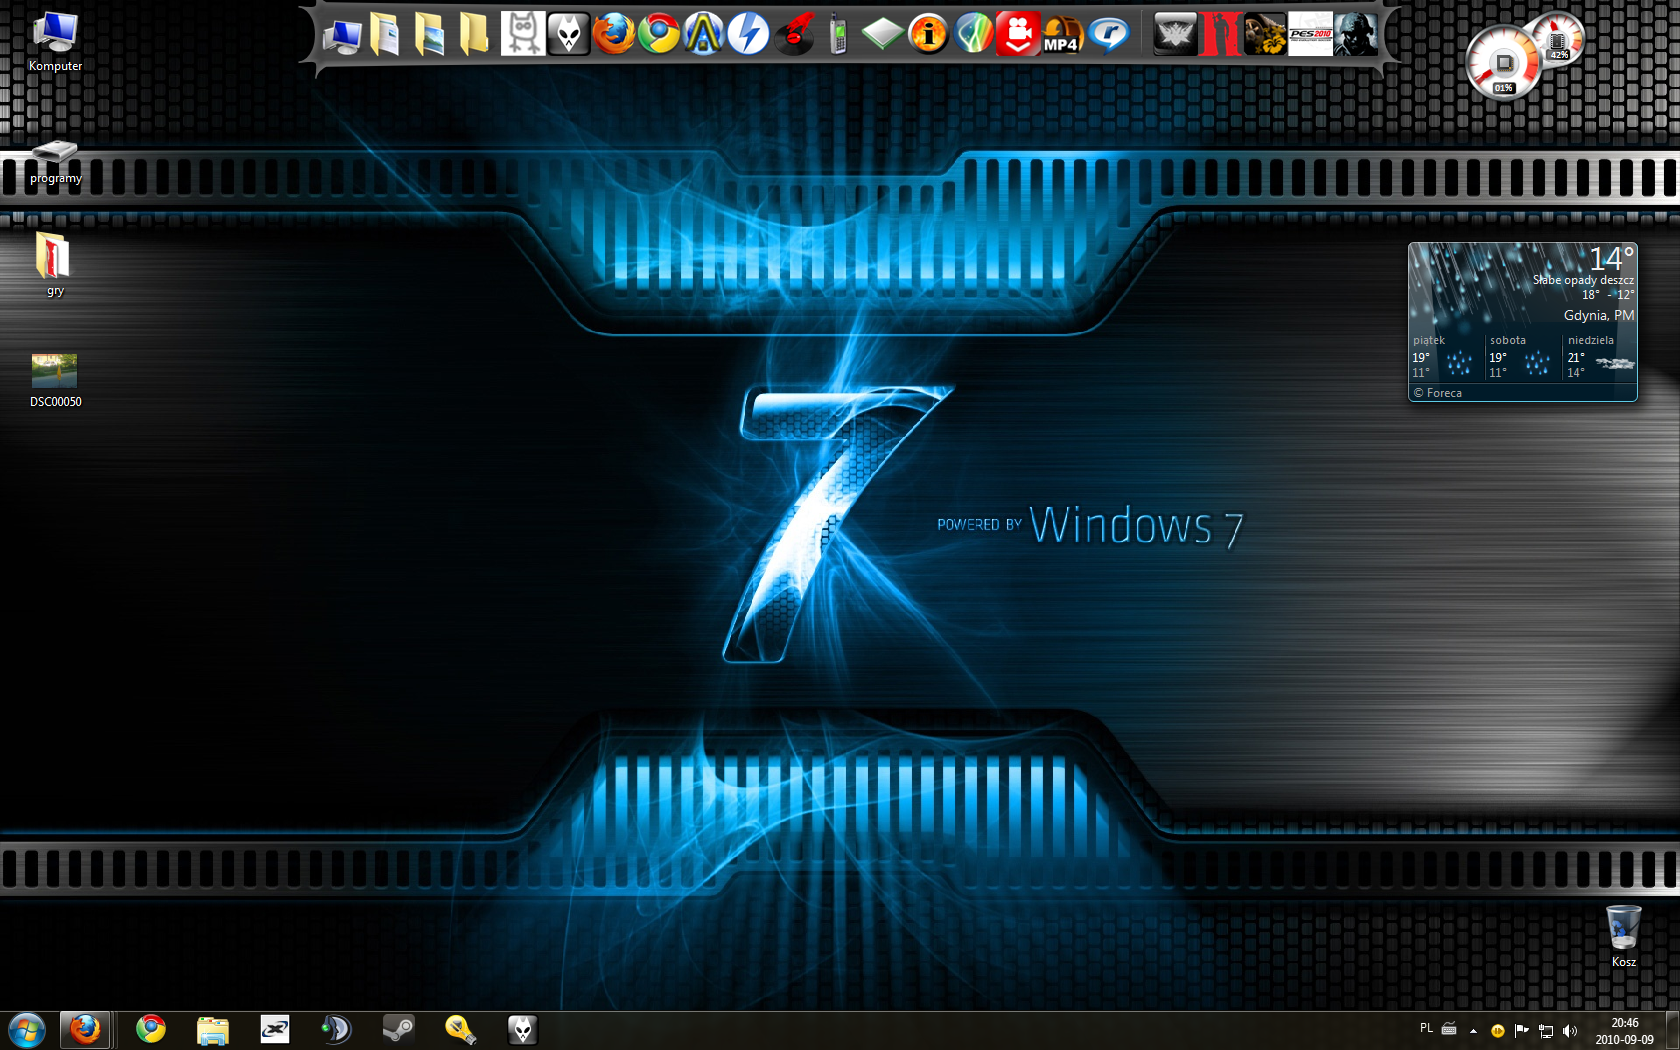Image resolution: width=1680 pixels, height=1050 pixels.
Task: Click the sobota forecast in weather gadget
Action: [1522, 357]
